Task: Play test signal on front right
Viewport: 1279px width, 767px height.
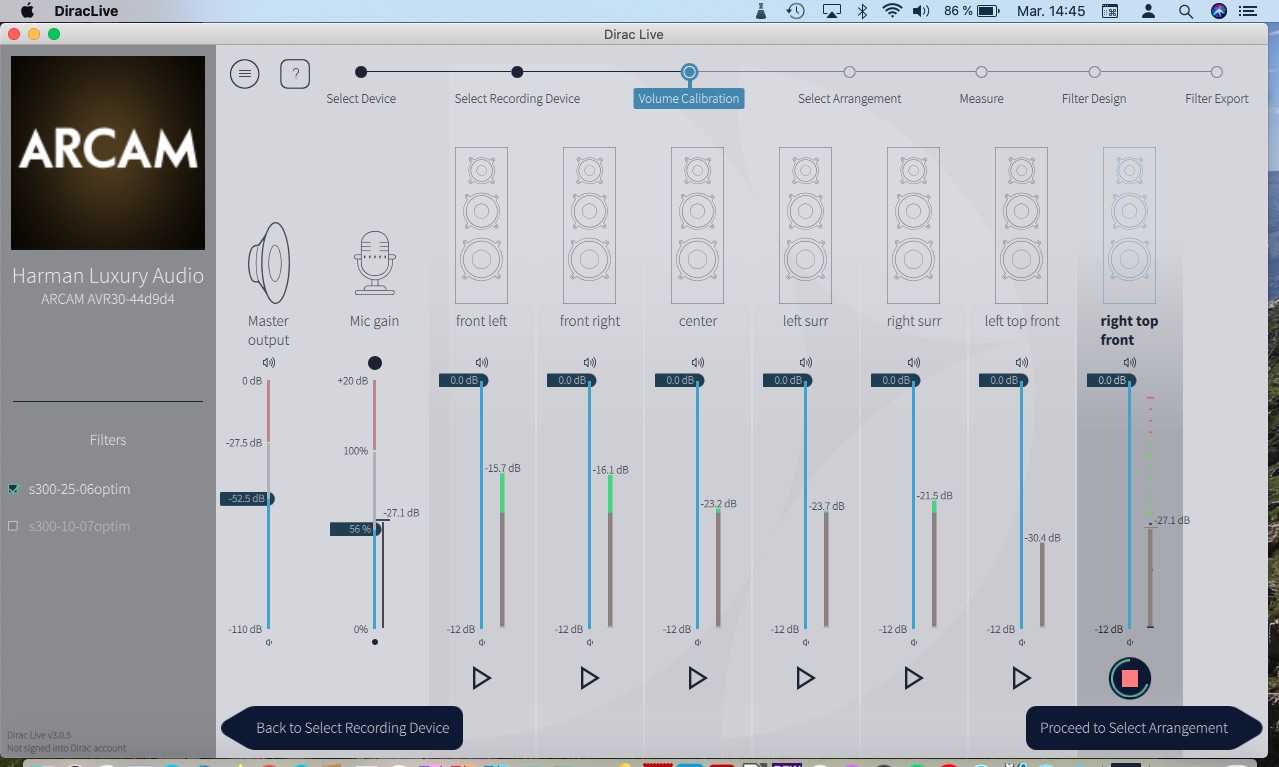Action: 589,678
